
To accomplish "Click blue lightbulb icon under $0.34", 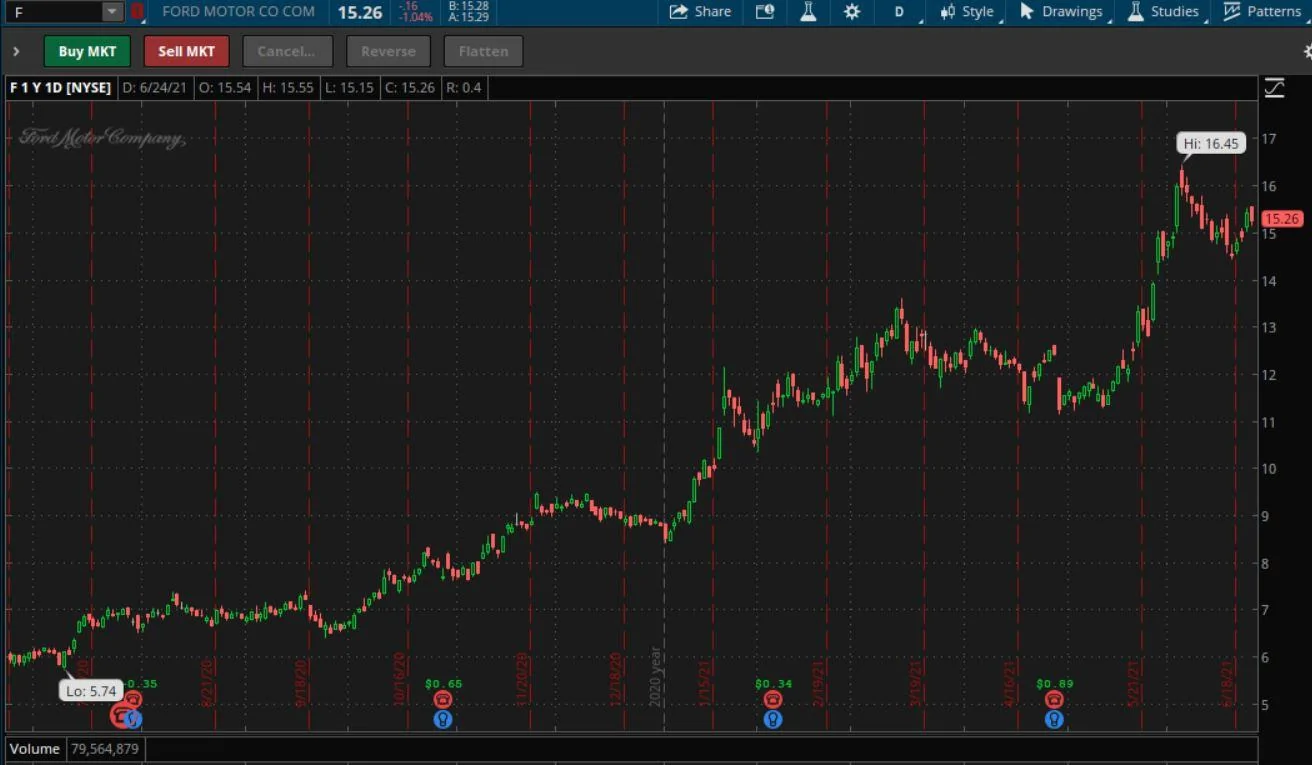I will 772,719.
